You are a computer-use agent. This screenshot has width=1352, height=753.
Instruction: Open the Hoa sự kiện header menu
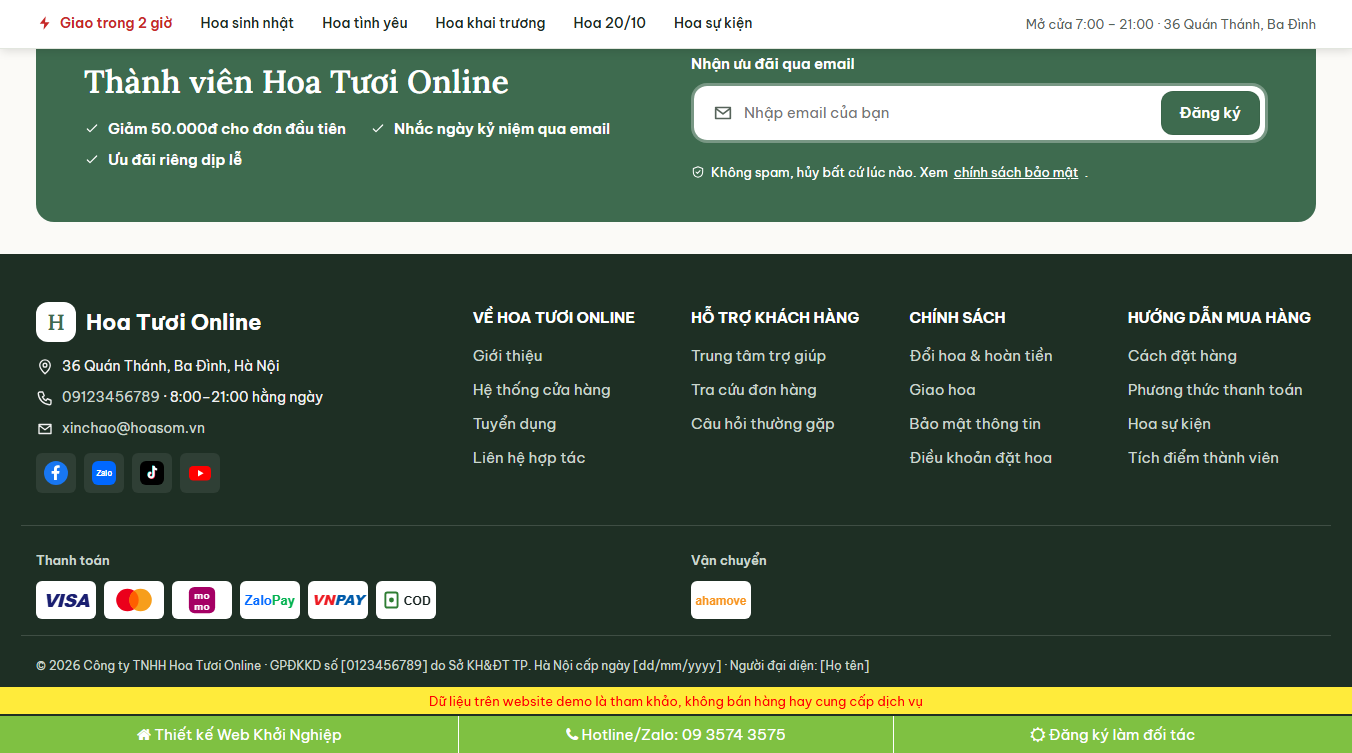(713, 23)
